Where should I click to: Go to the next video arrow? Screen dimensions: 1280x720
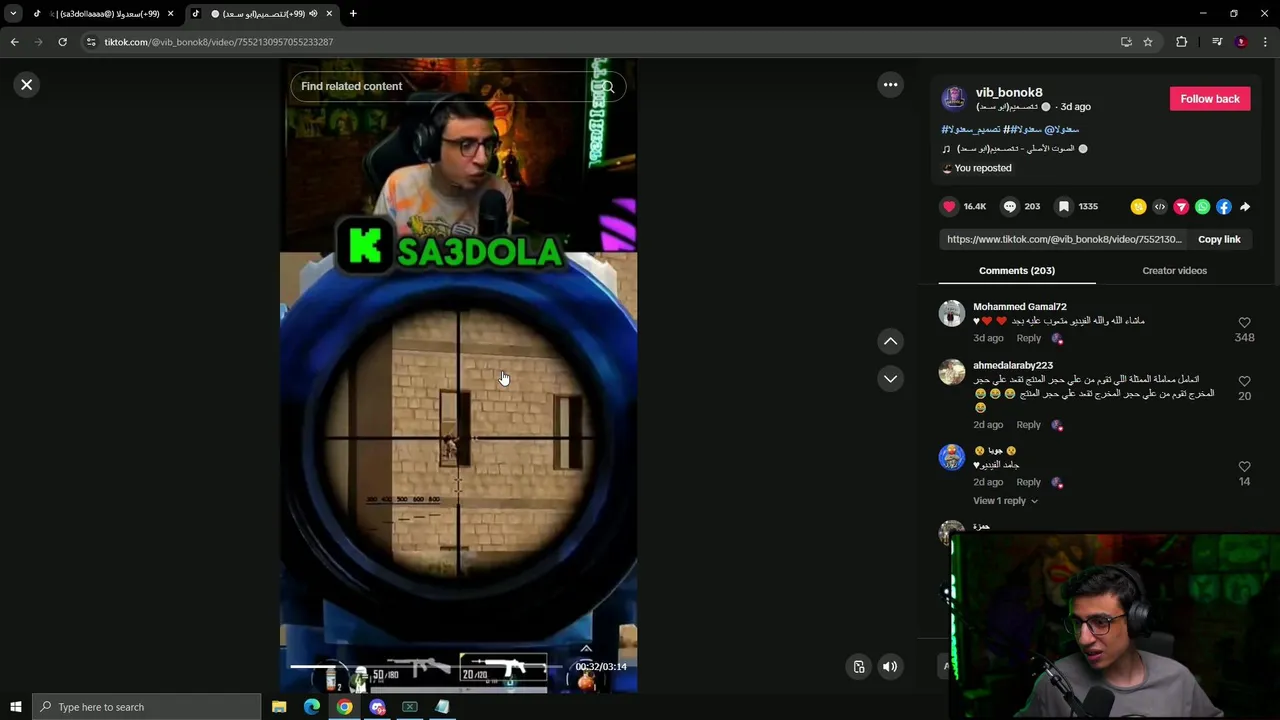coord(890,379)
